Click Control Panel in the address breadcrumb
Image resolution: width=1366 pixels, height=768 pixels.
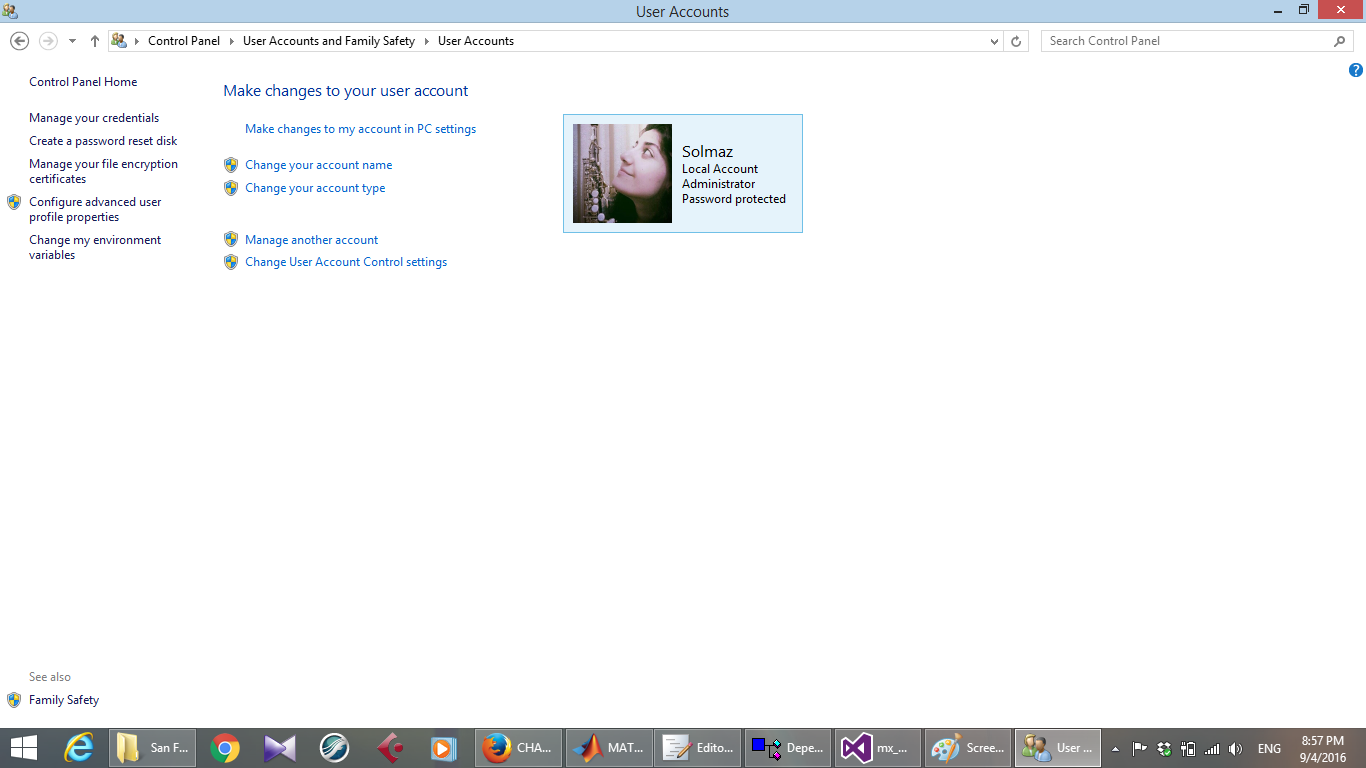183,41
